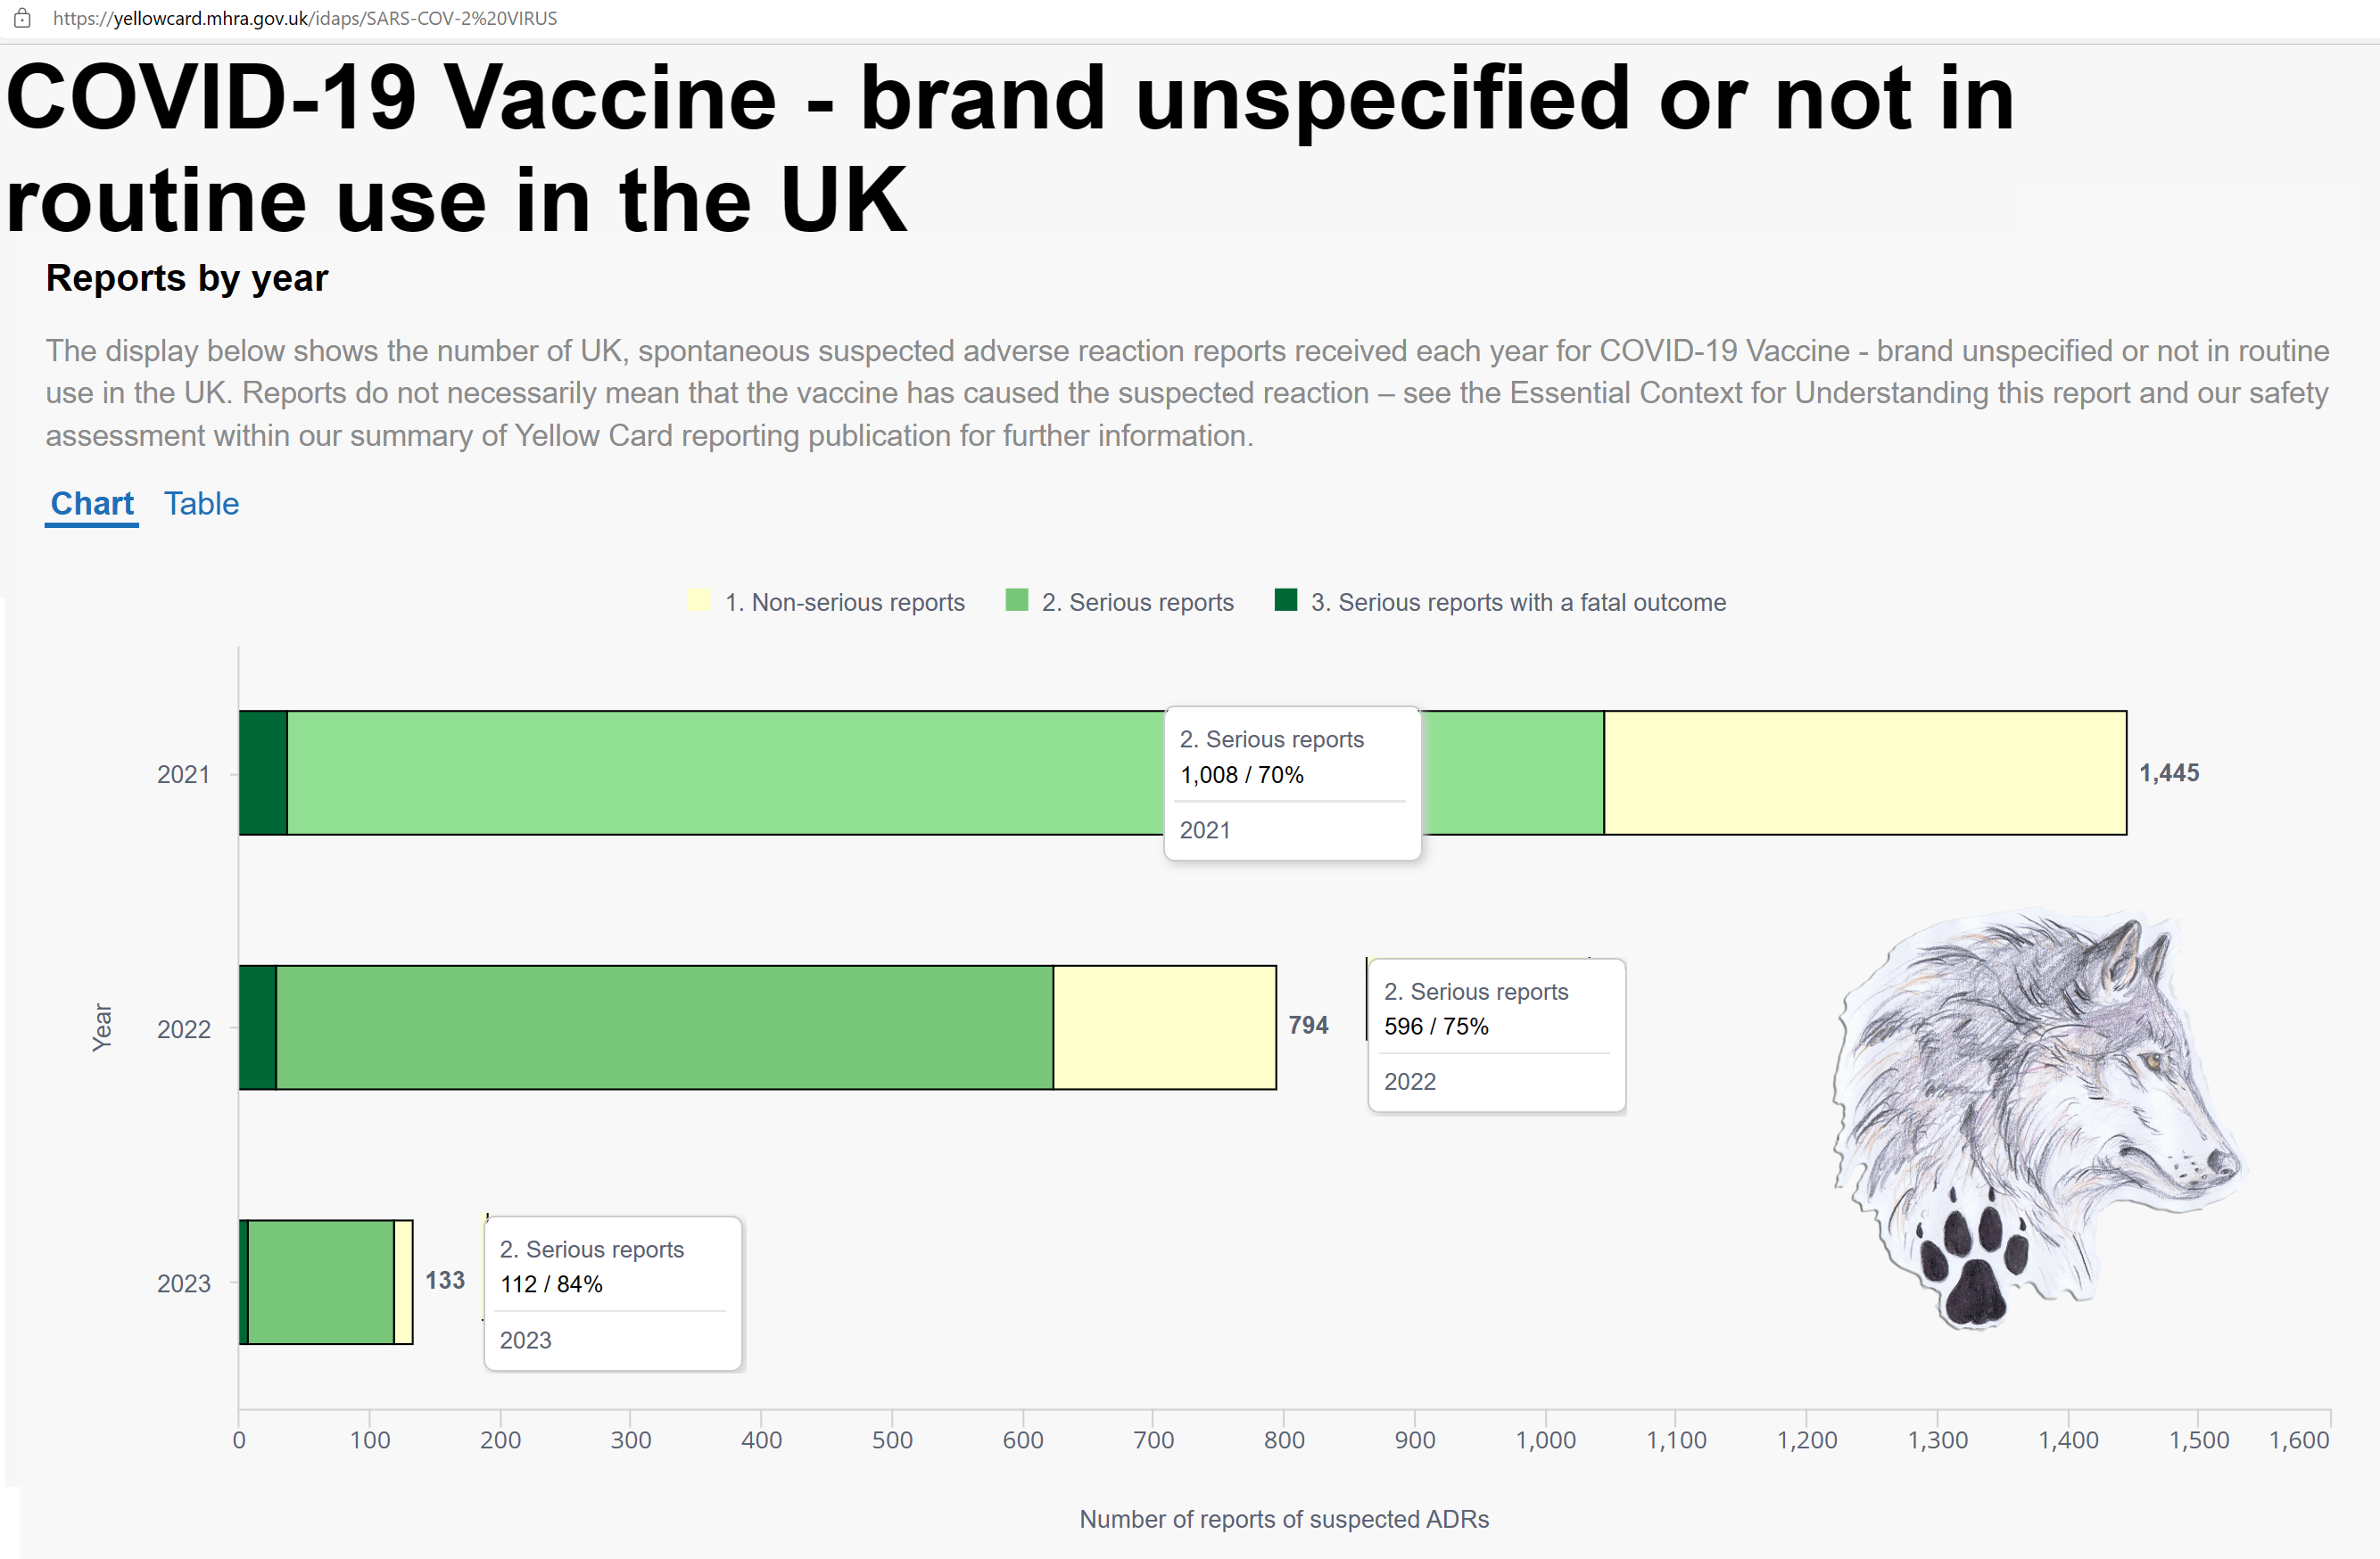Switch to the Chart tab
The width and height of the screenshot is (2380, 1559).
(x=92, y=504)
